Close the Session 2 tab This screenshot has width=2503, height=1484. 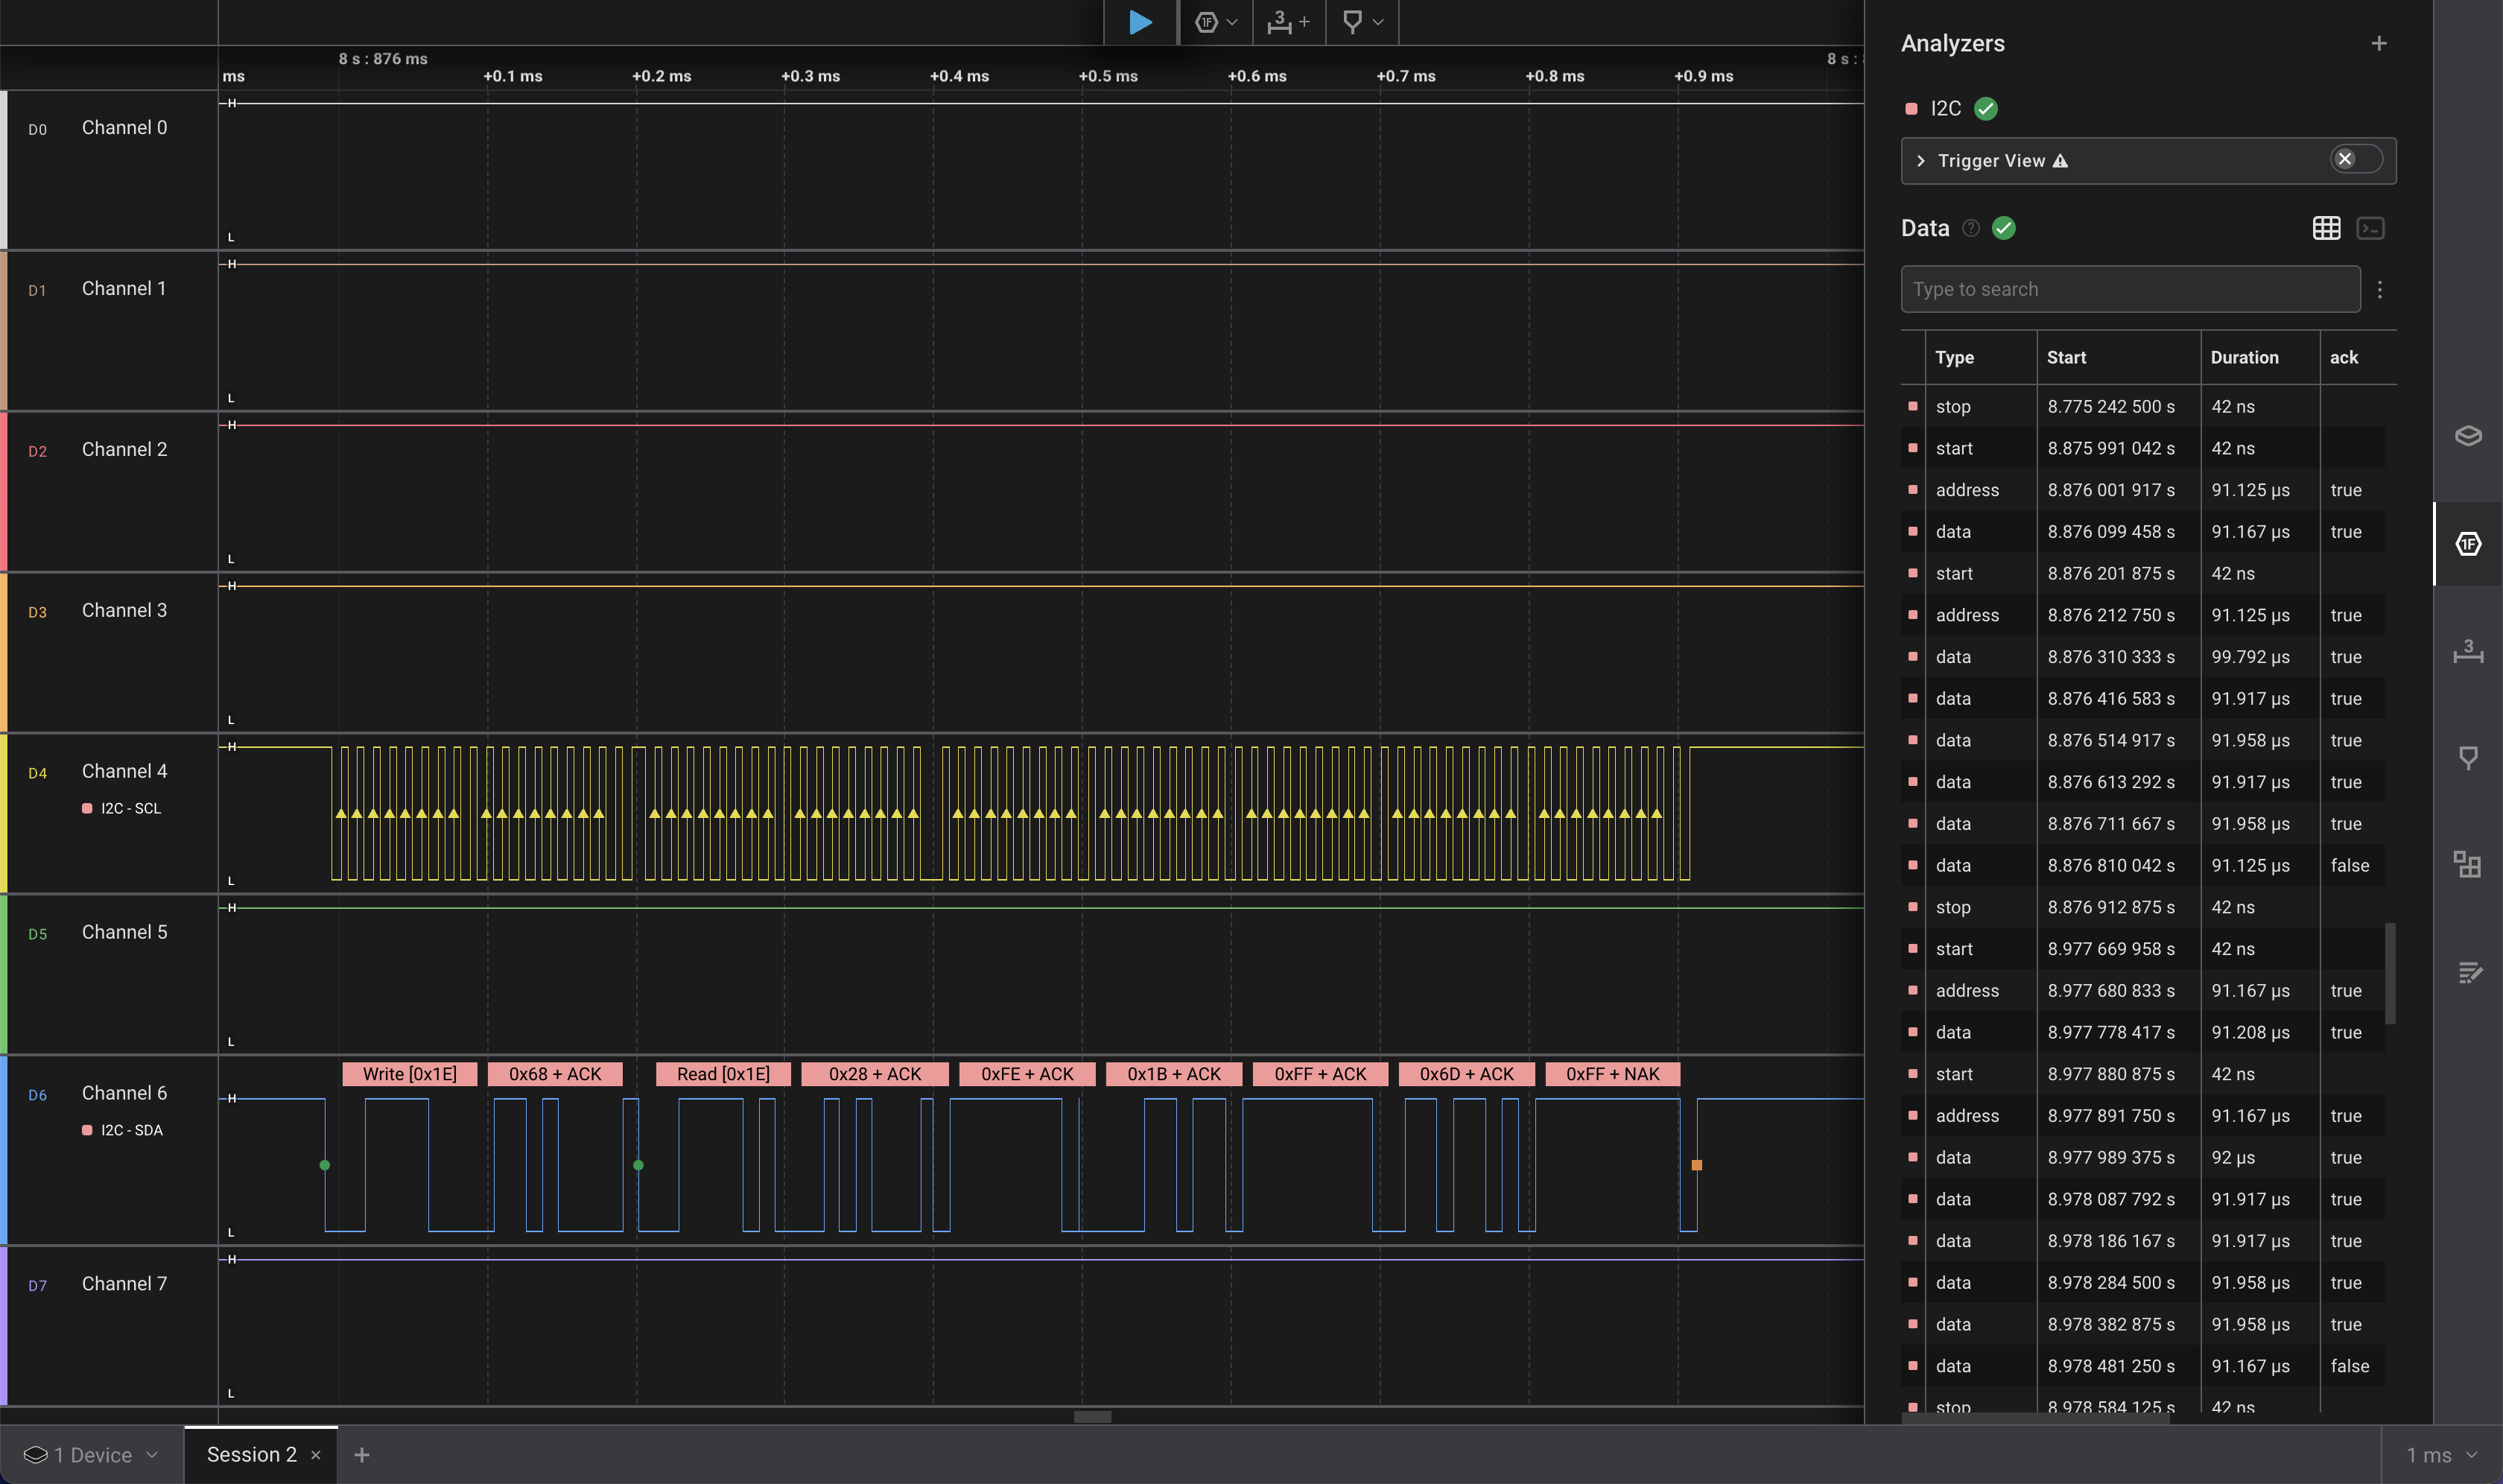pos(316,1455)
